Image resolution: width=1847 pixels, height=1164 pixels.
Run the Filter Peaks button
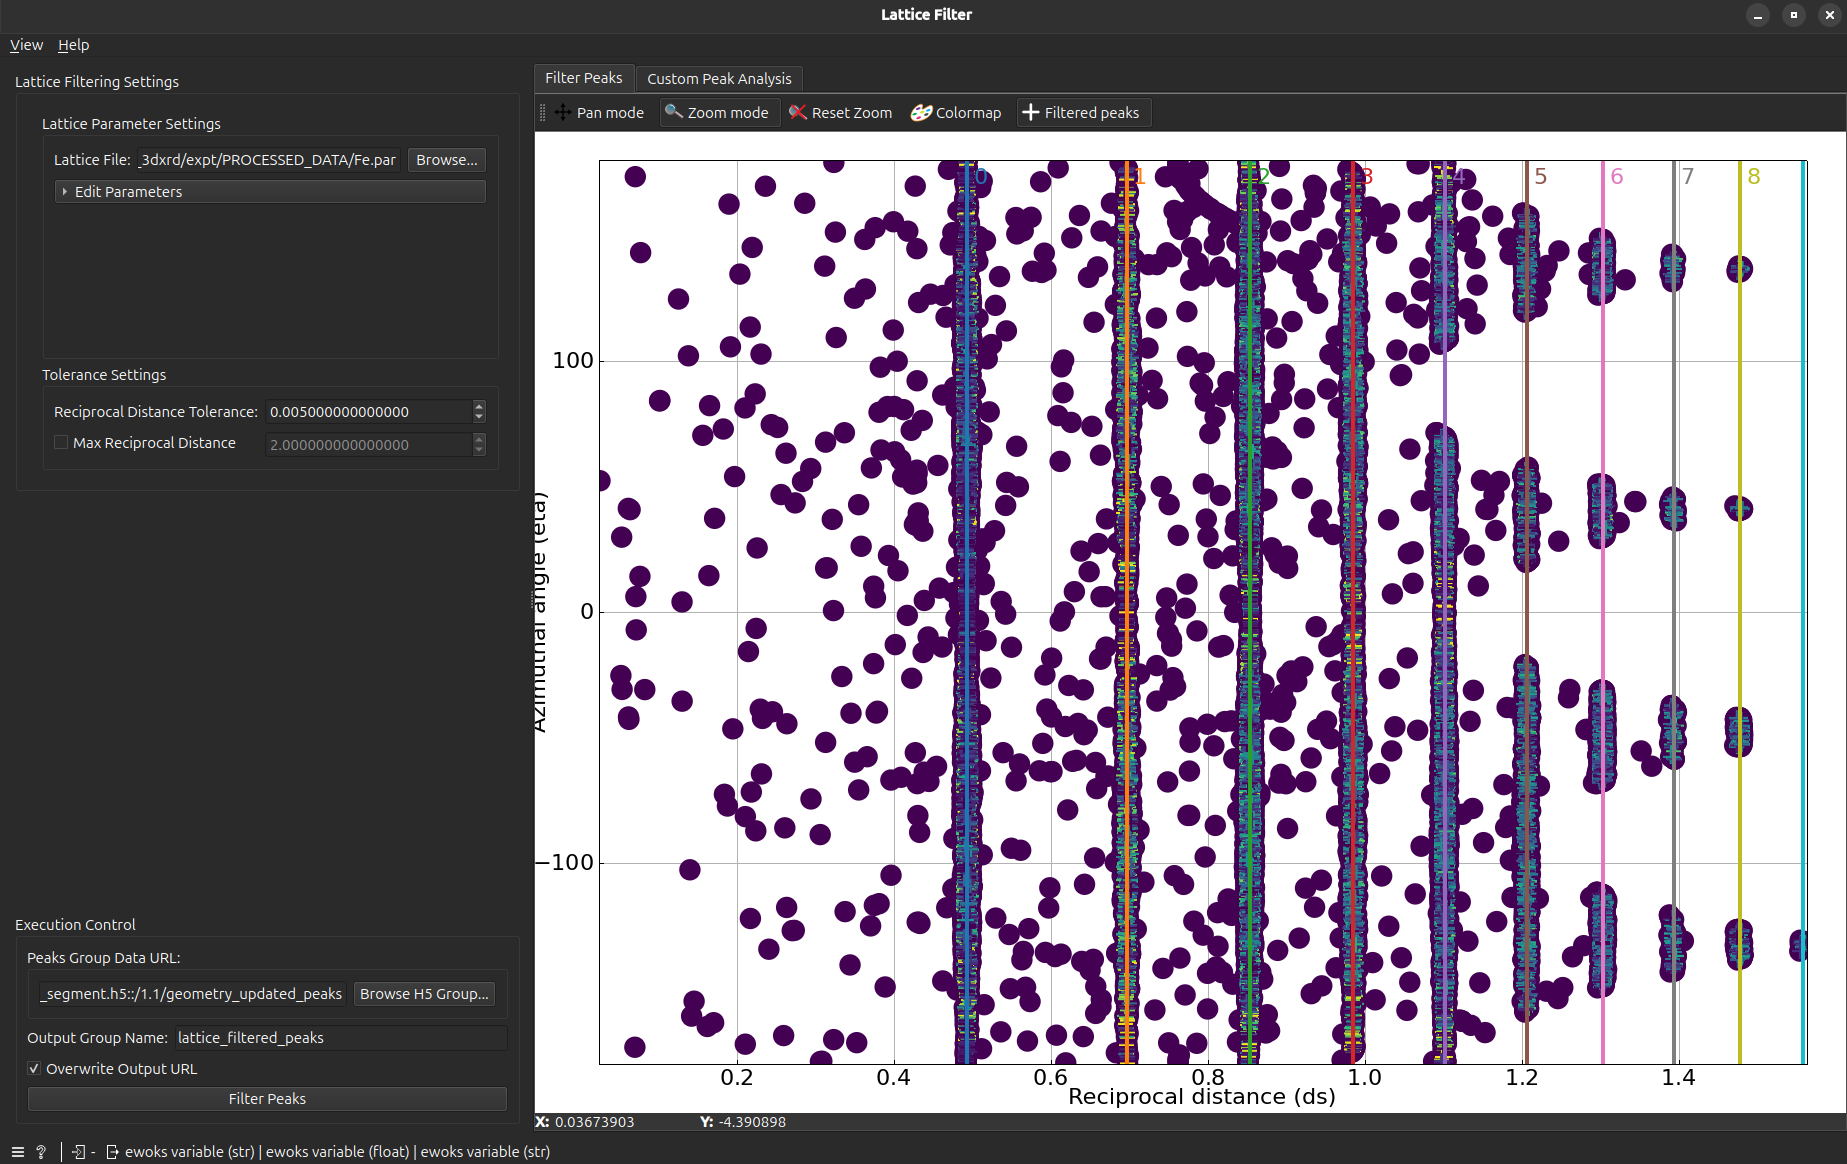click(x=267, y=1099)
